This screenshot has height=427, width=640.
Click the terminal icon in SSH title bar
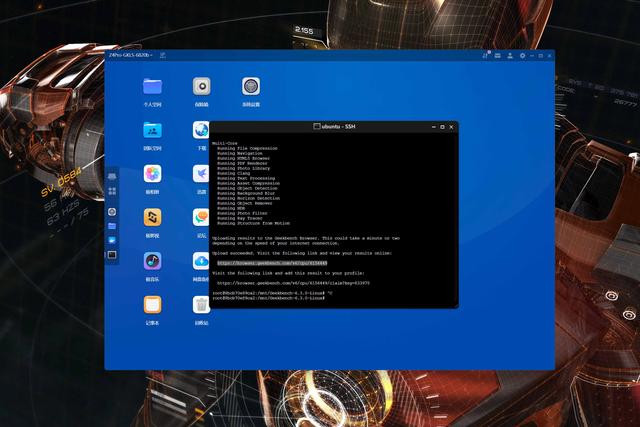[316, 126]
